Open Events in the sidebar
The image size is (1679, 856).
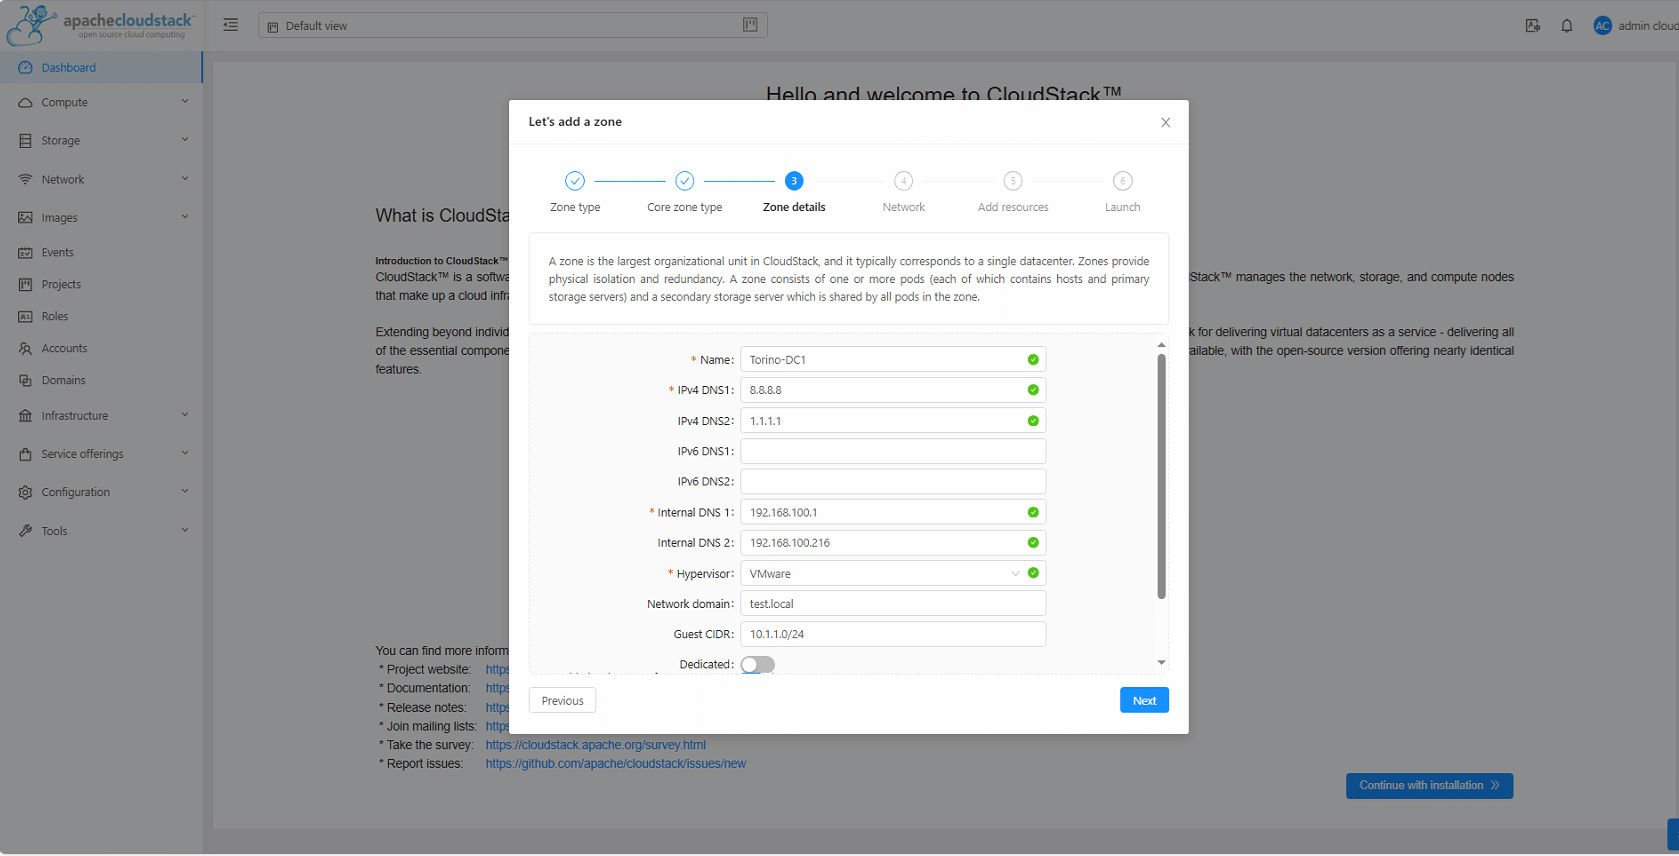101,253
